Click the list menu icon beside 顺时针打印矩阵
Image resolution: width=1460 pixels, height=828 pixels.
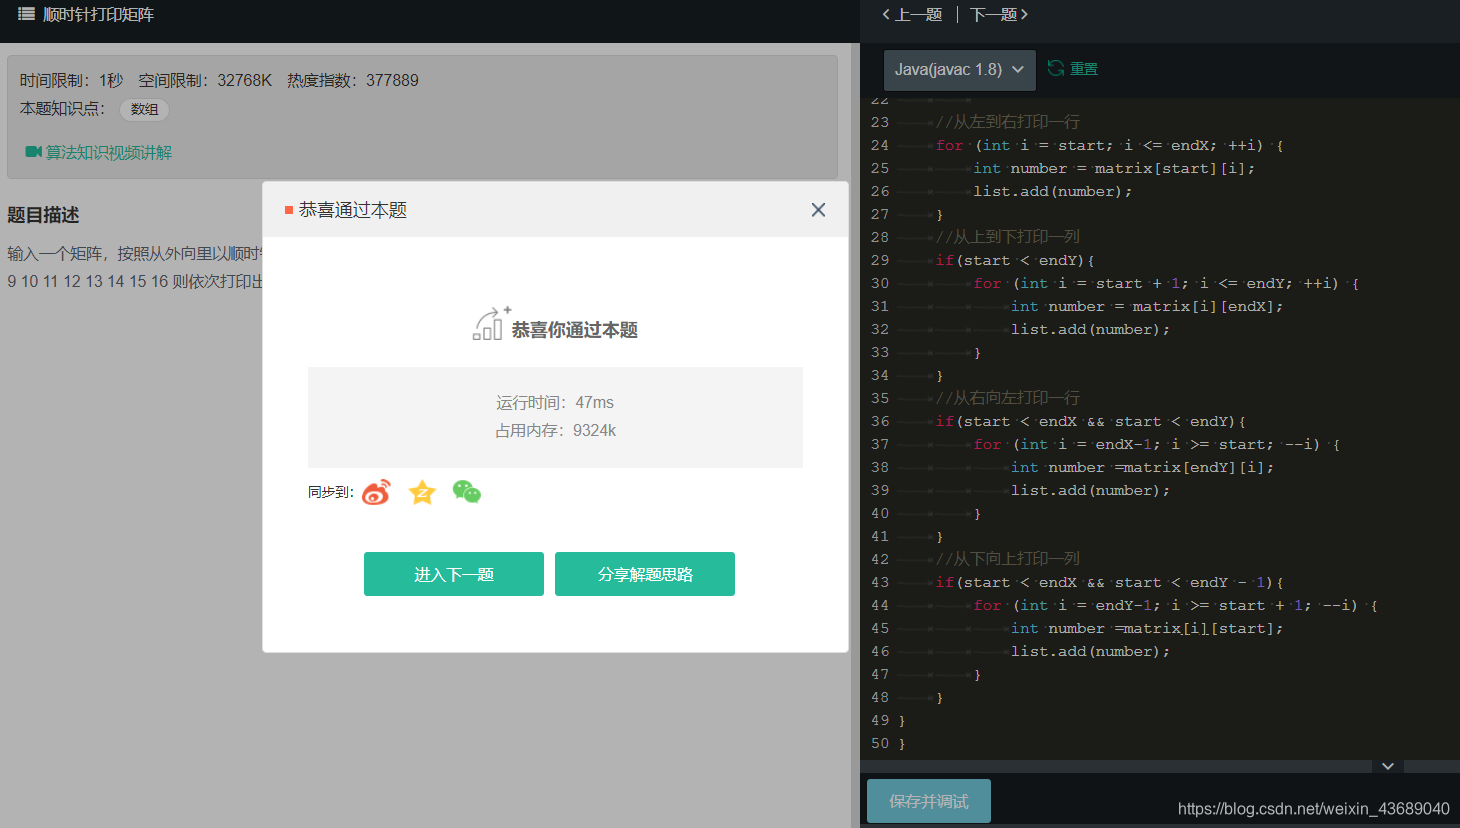tap(27, 14)
